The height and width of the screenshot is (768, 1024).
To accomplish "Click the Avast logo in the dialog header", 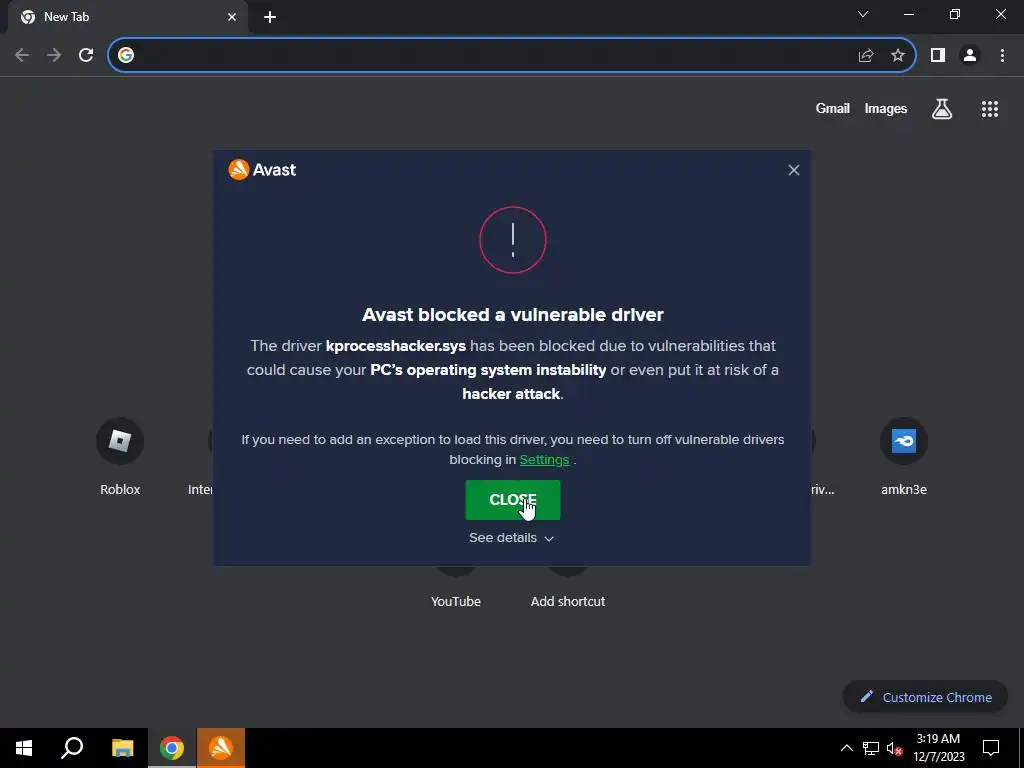I will pos(262,170).
